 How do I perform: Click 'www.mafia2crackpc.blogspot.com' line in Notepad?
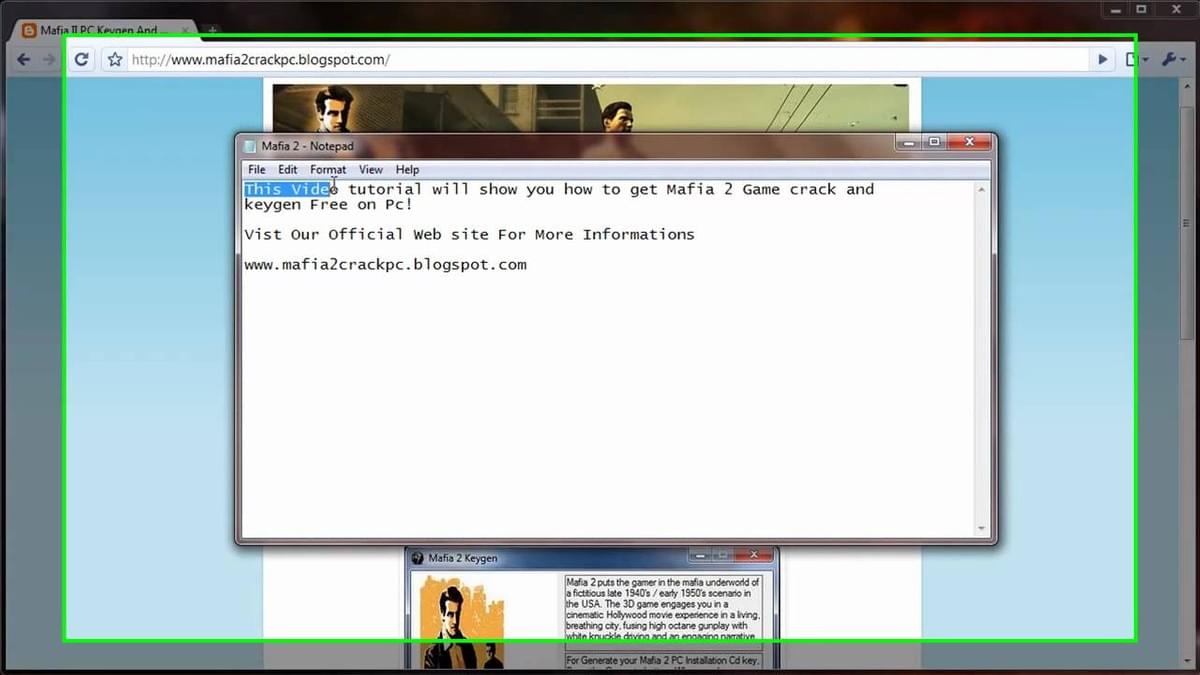point(385,265)
